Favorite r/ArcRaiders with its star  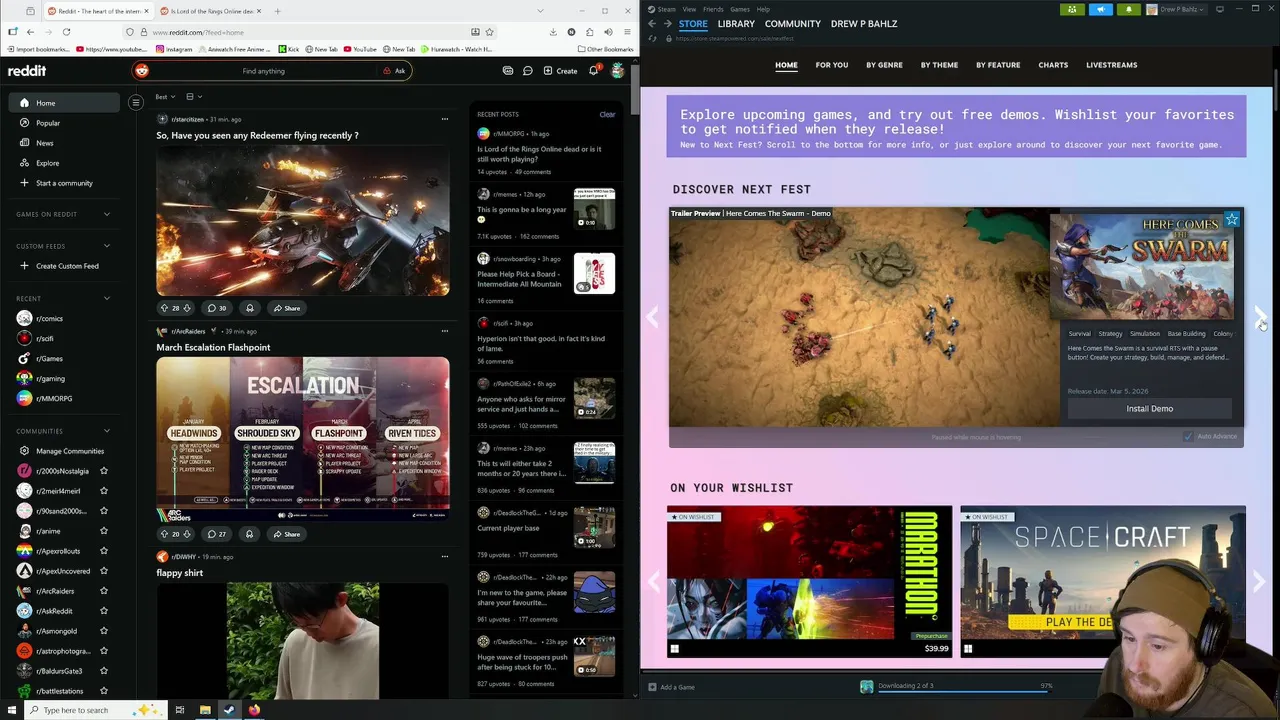[x=104, y=591]
